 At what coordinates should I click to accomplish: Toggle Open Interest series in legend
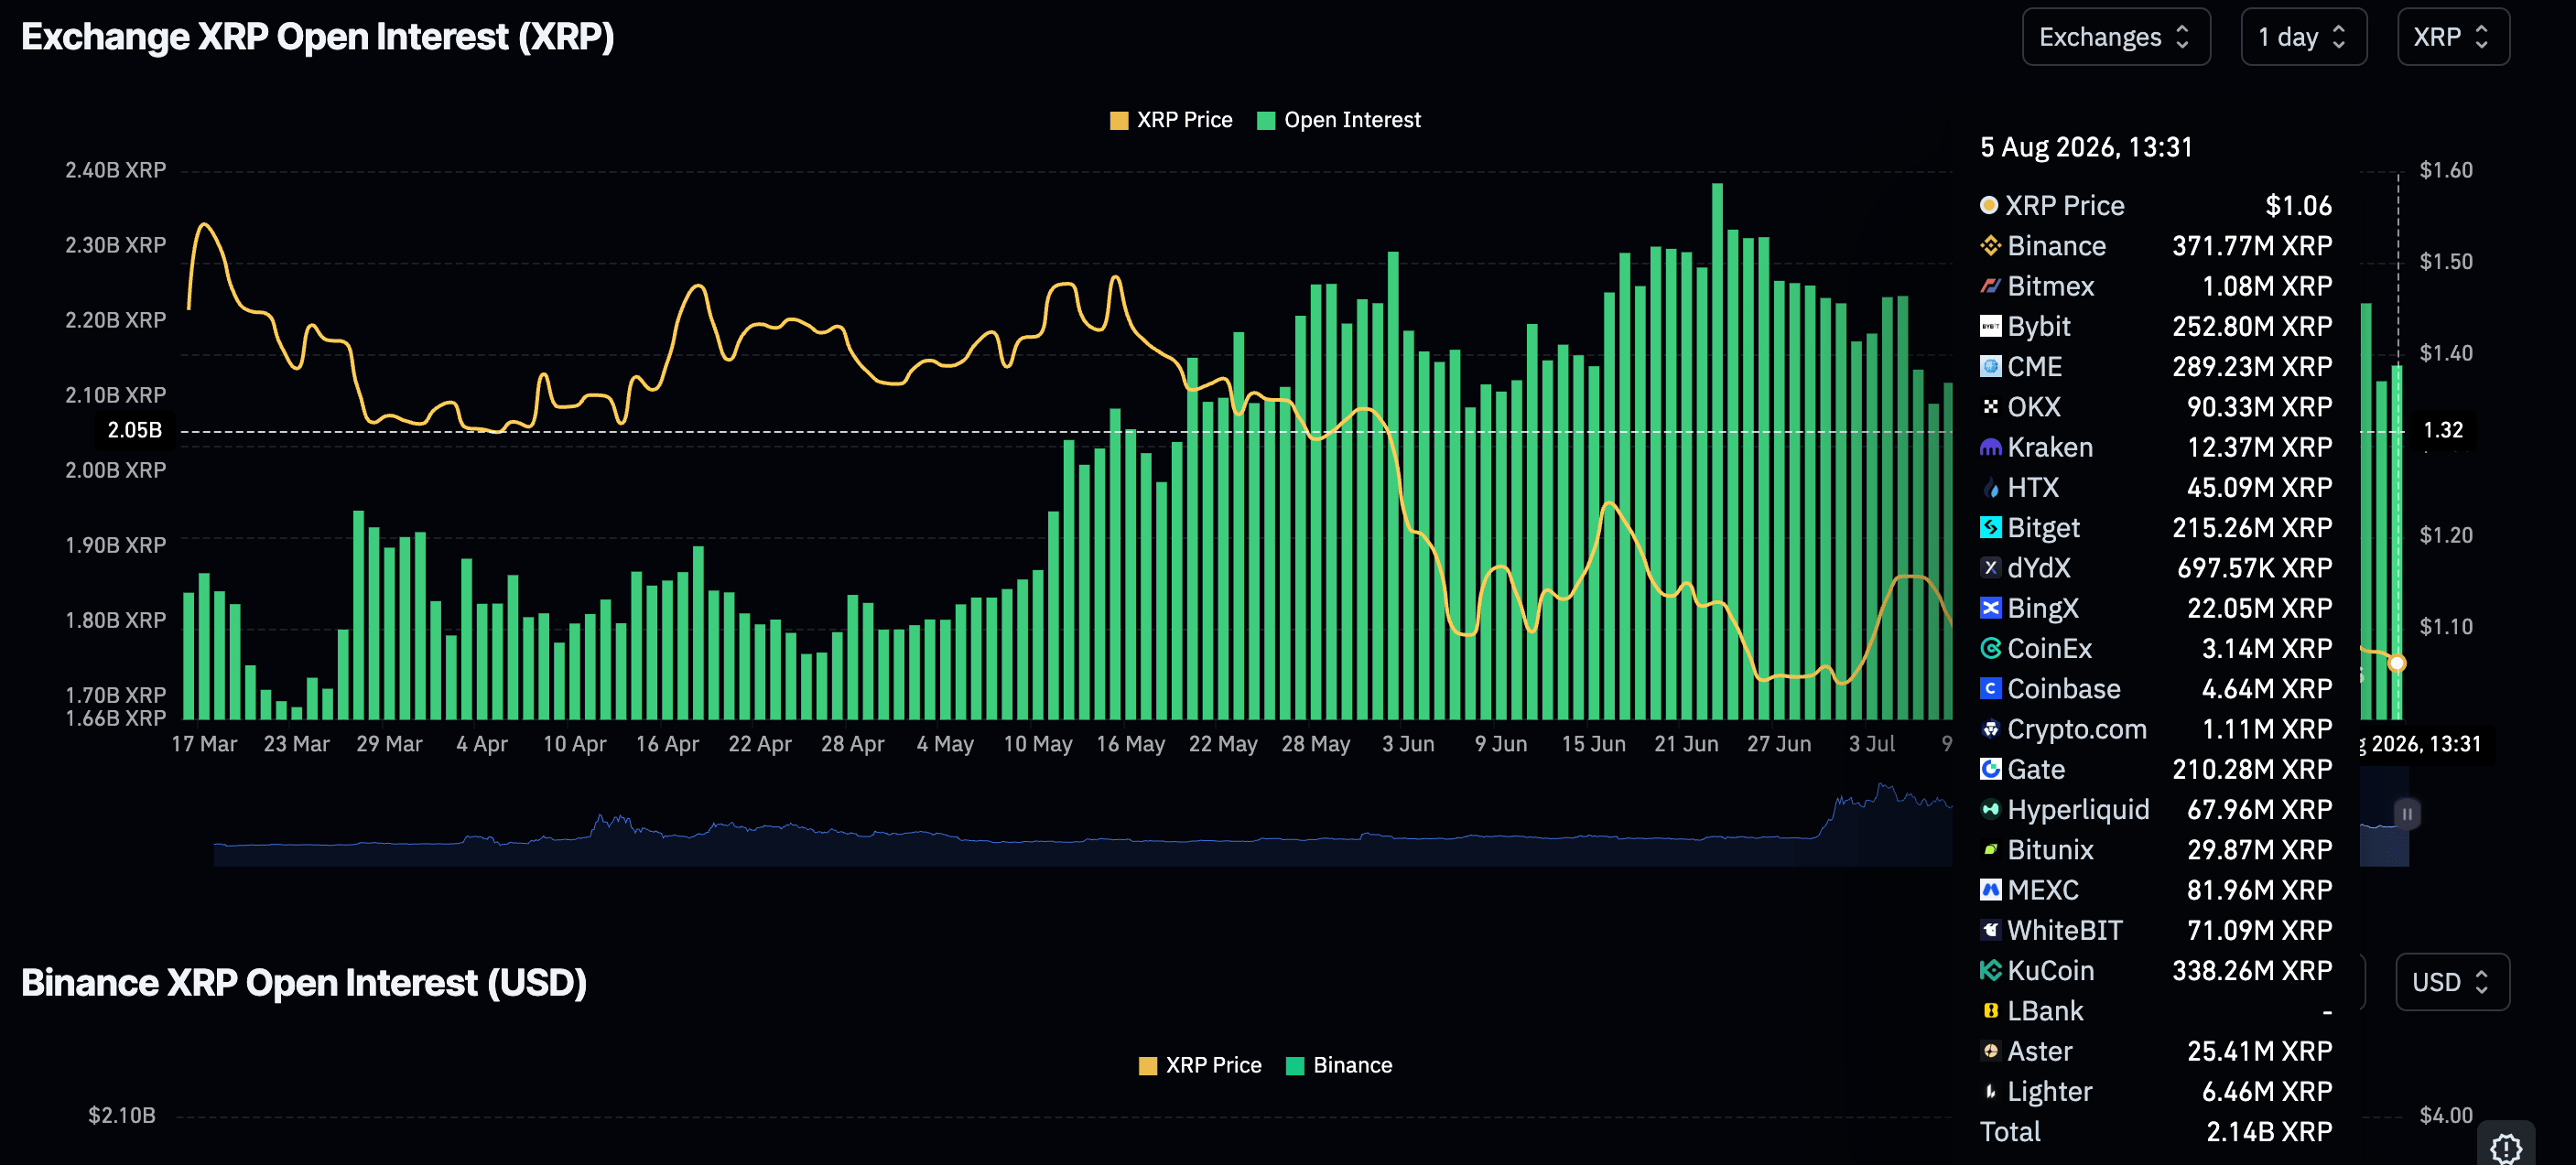1338,120
